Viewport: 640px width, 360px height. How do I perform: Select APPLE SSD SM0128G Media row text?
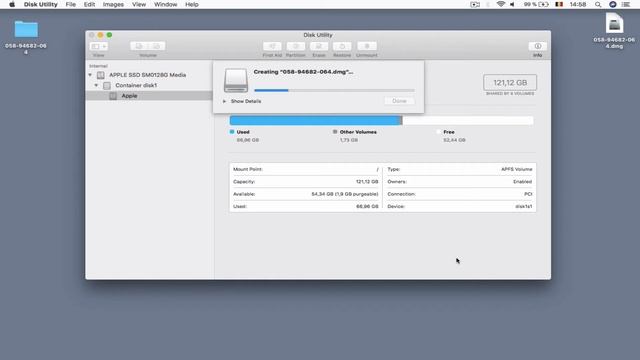click(147, 75)
